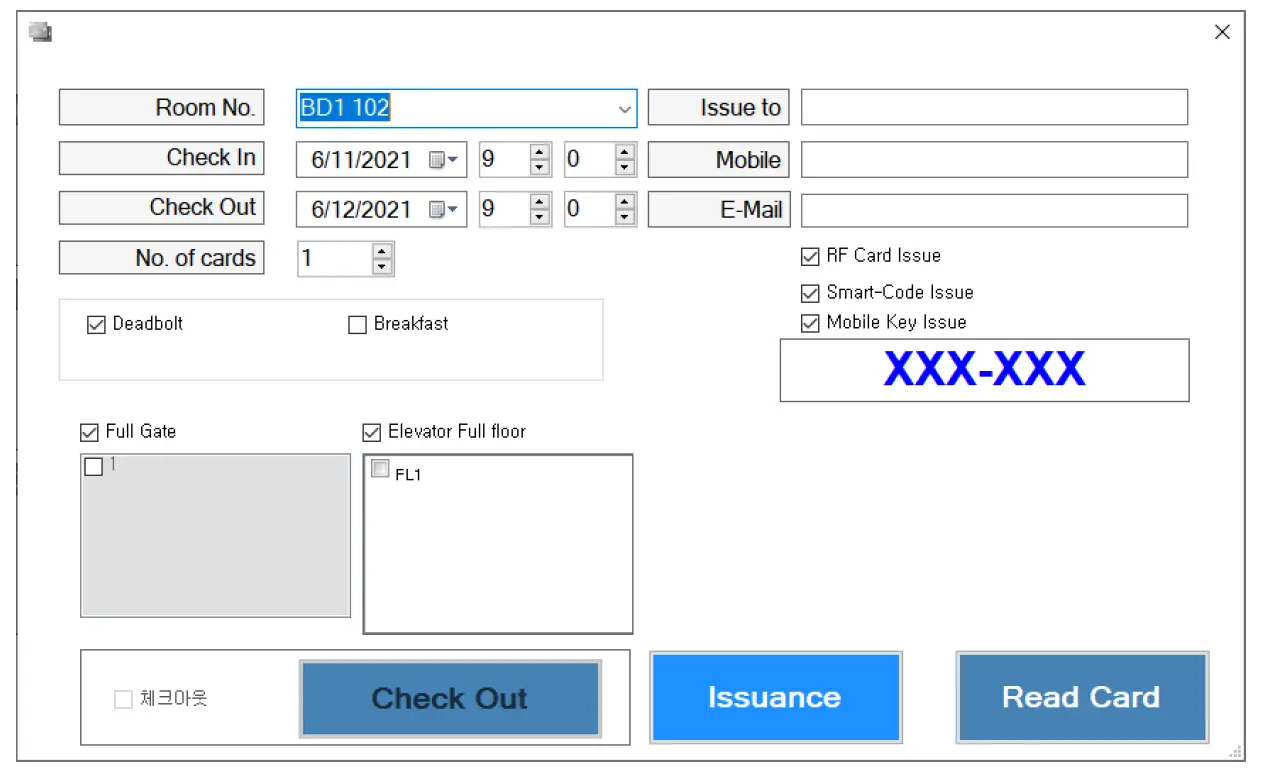Open the Check Out date calendar picker
Image resolution: width=1263 pixels, height=777 pixels.
click(443, 209)
